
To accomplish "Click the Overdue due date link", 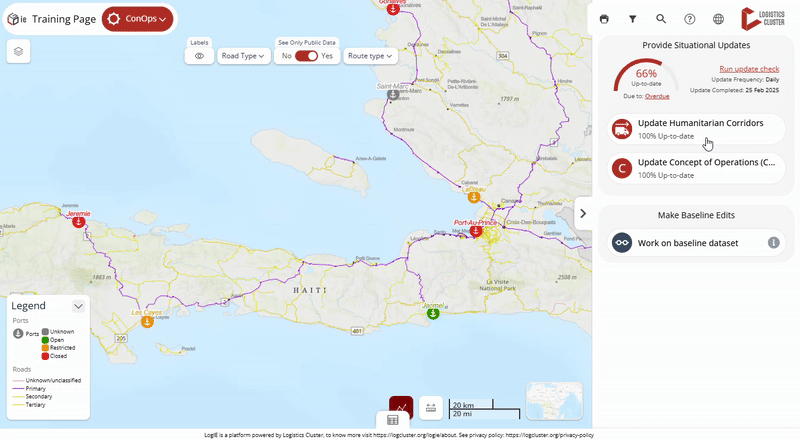I will (x=657, y=96).
